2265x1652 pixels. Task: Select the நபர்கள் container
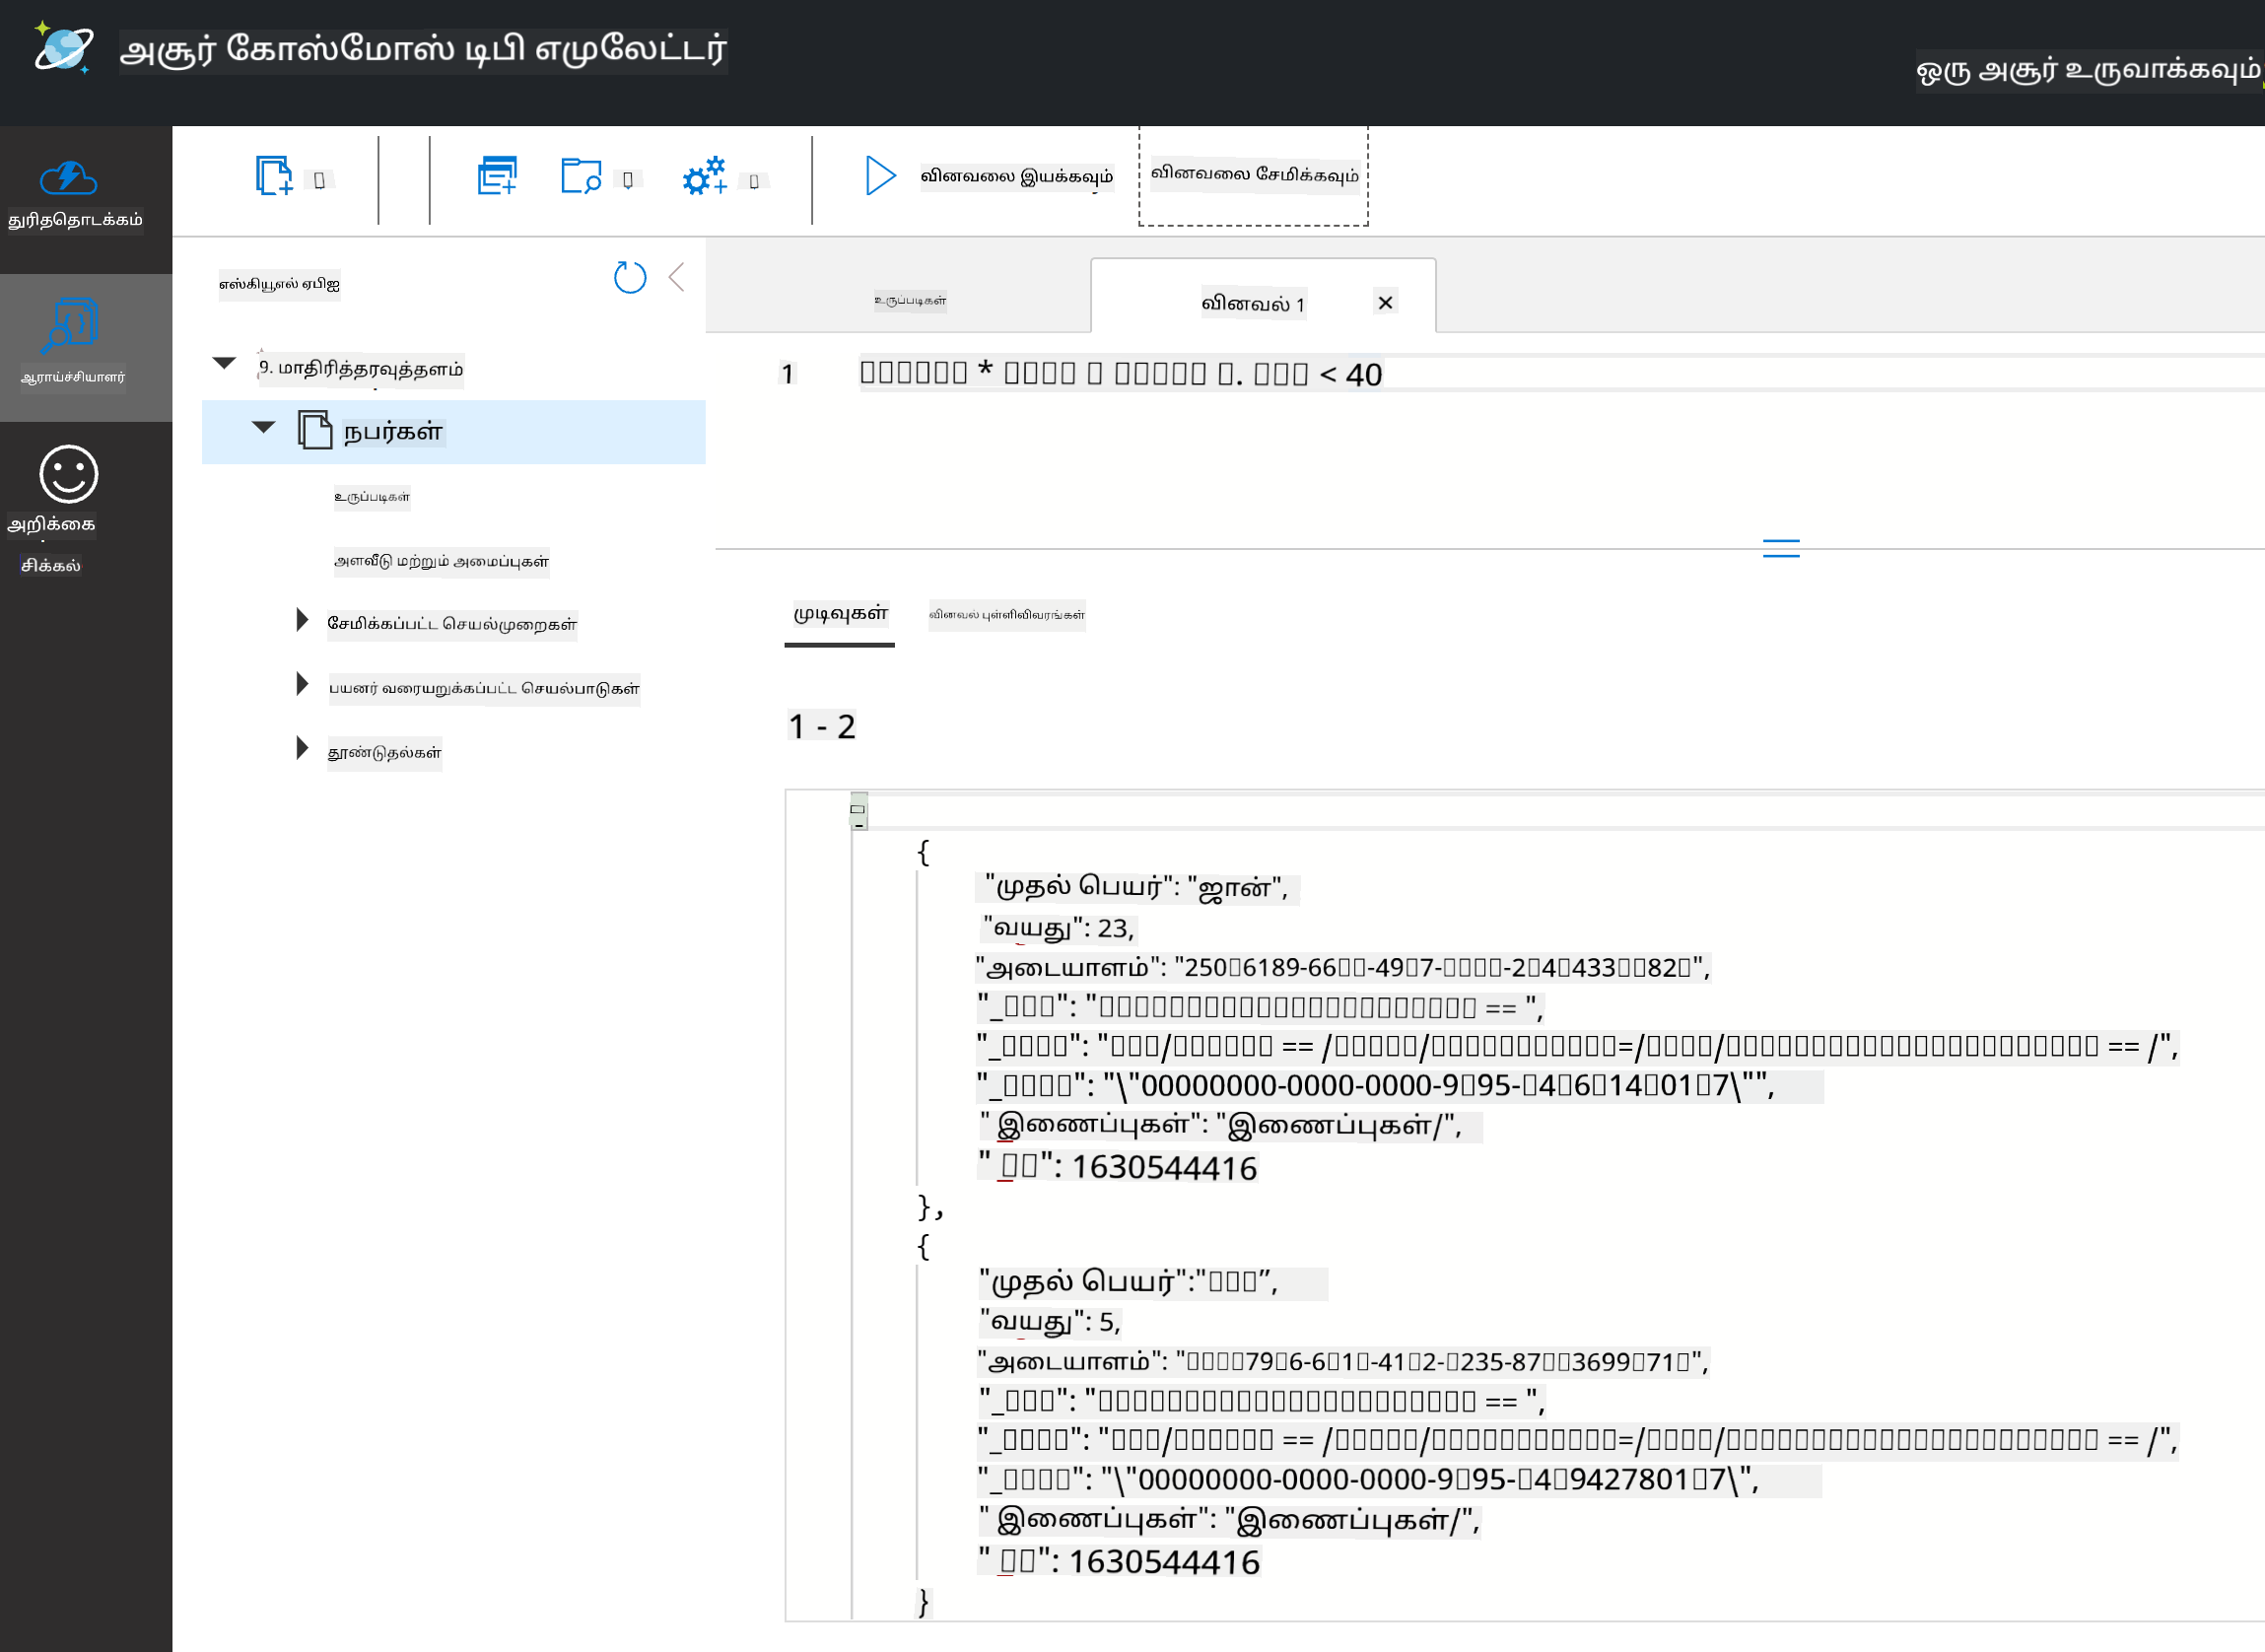454,432
